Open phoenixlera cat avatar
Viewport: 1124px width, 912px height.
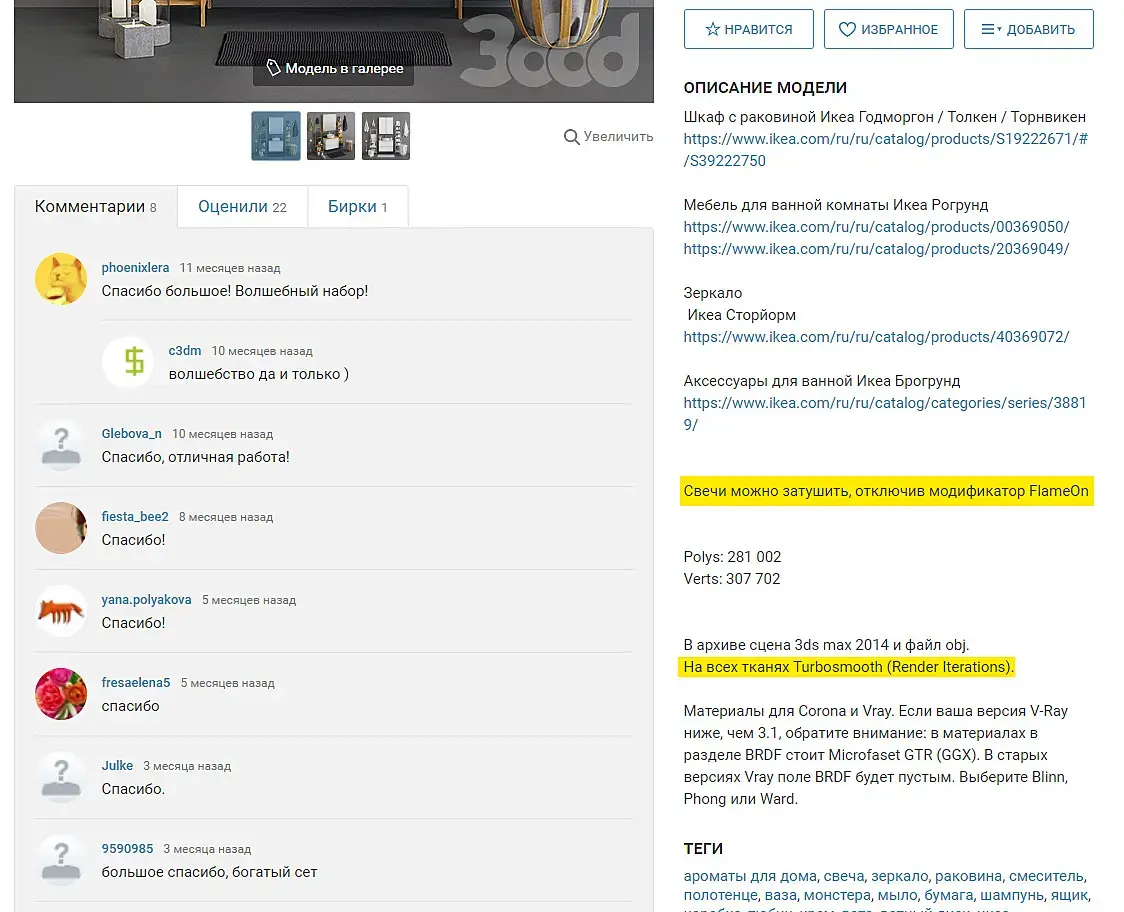point(61,279)
